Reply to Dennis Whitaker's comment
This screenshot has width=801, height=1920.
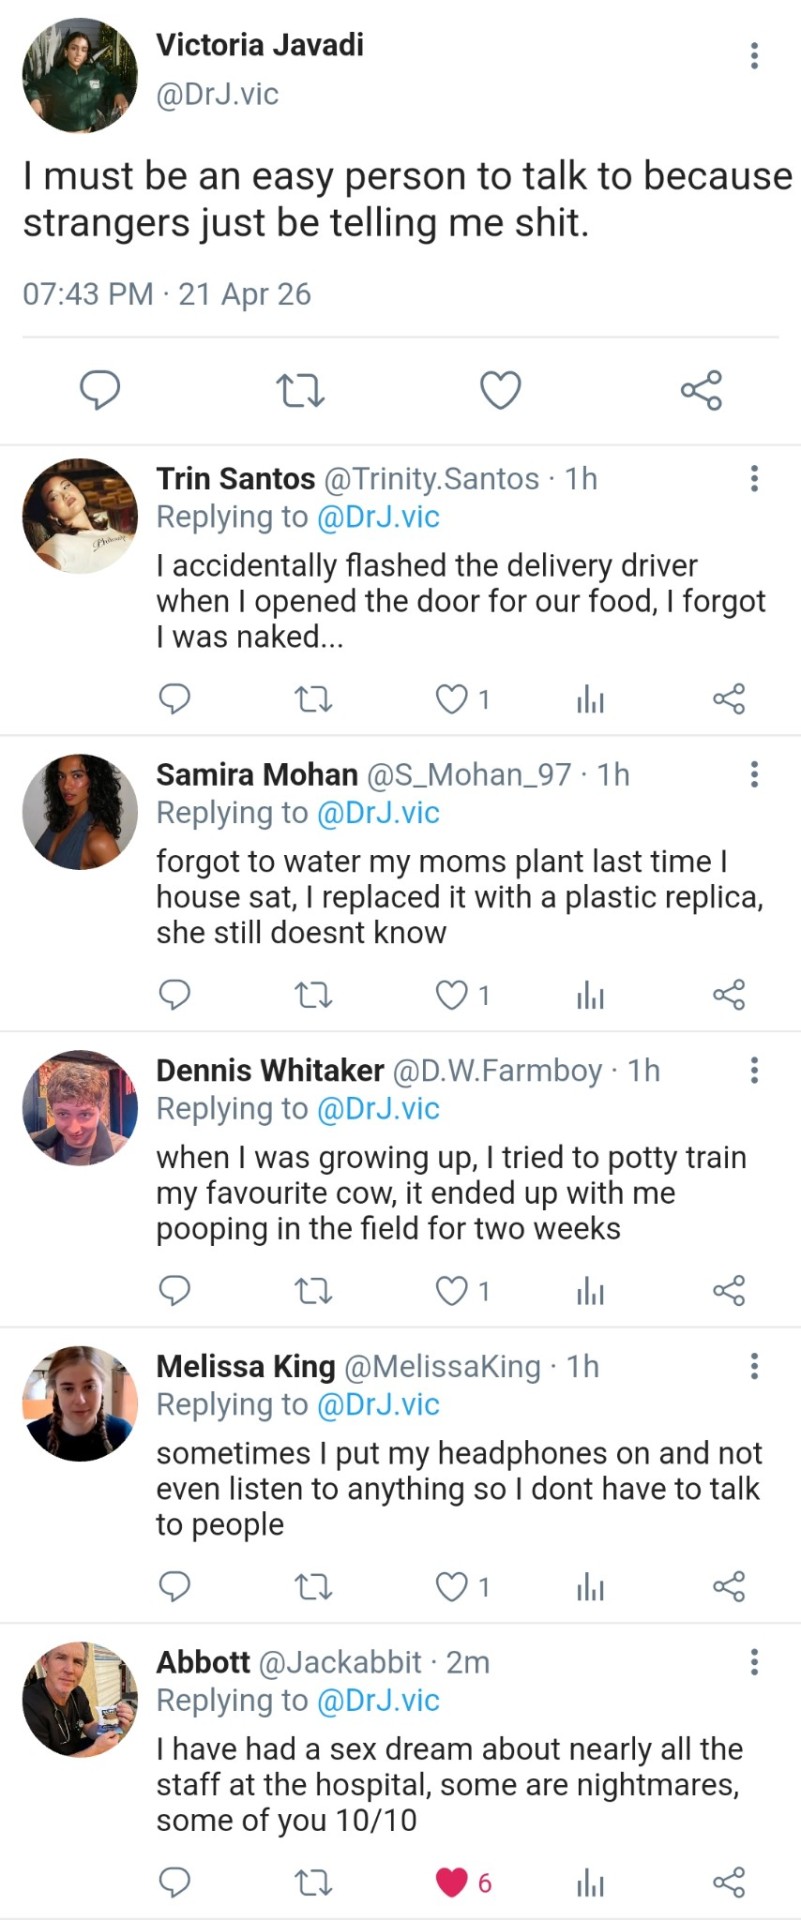coord(175,1291)
